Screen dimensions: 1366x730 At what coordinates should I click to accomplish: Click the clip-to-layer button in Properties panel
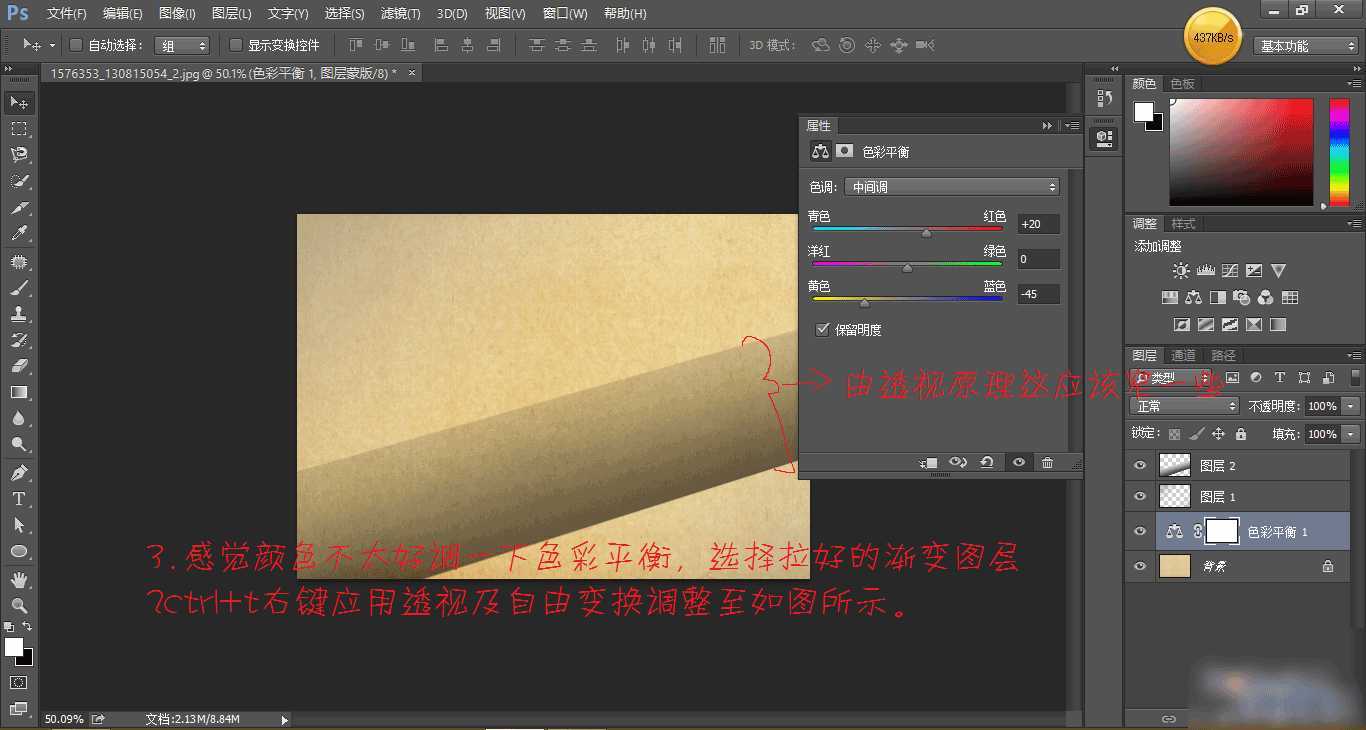pyautogui.click(x=929, y=462)
